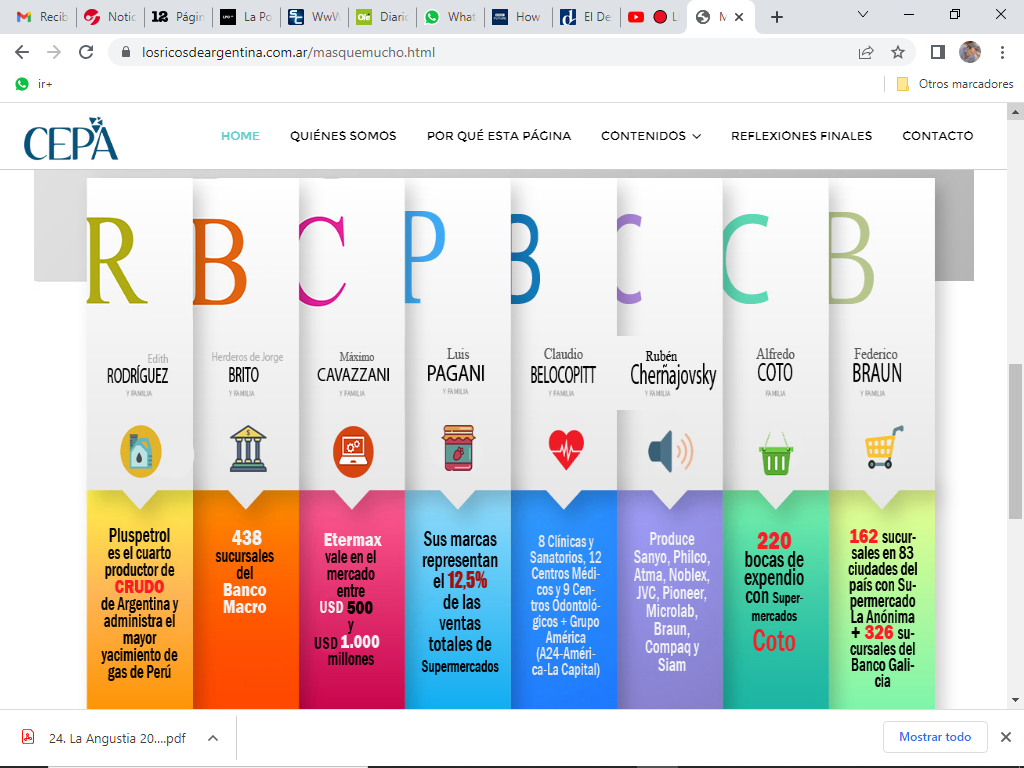Expand the CONTENIDOS dropdown menu
Viewport: 1024px width, 768px height.
pos(650,136)
